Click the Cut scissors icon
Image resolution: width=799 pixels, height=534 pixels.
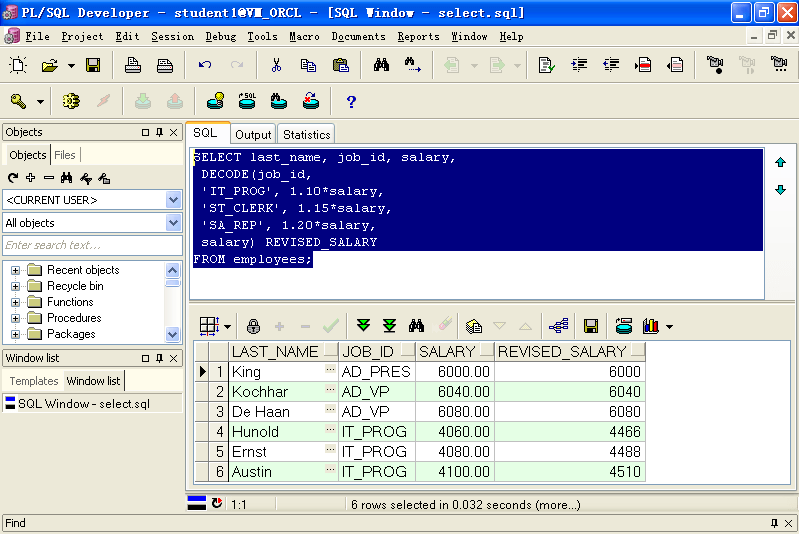click(275, 66)
